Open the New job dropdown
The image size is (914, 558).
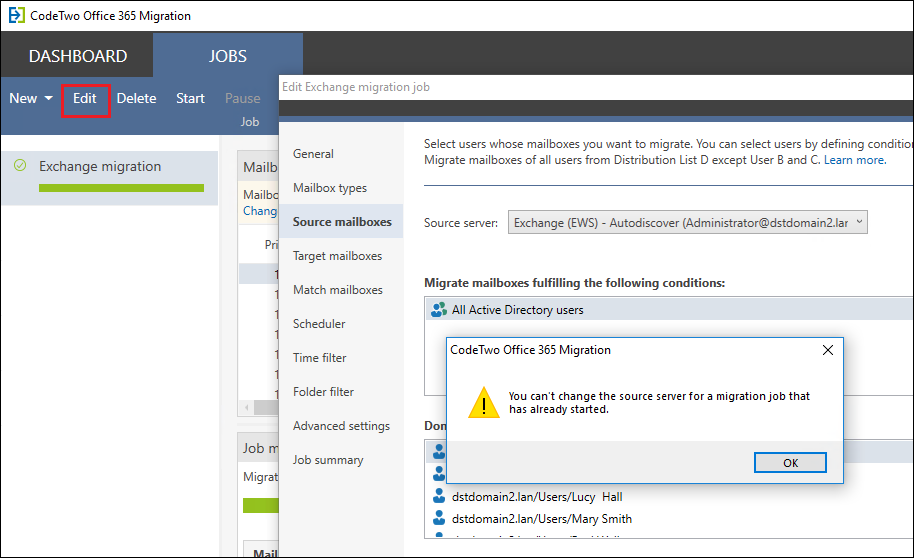[x=31, y=98]
